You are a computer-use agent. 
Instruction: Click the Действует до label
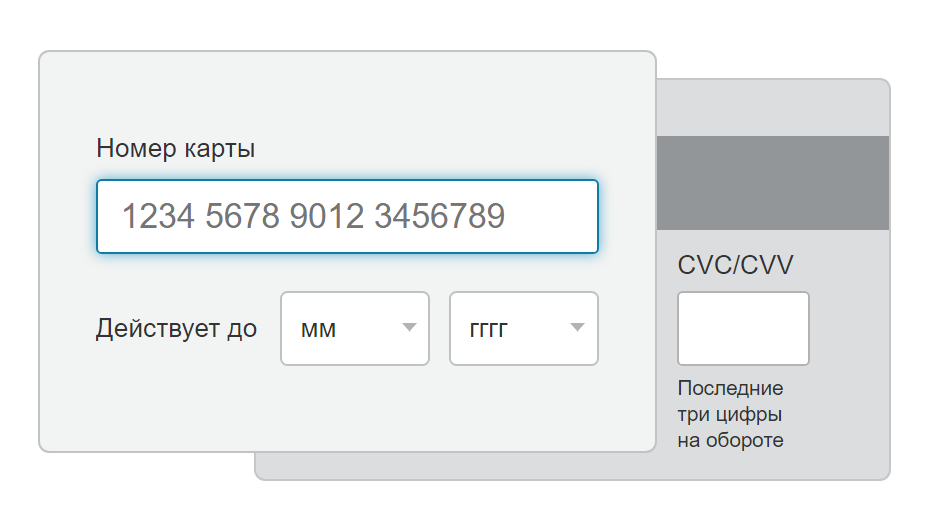[x=176, y=329]
